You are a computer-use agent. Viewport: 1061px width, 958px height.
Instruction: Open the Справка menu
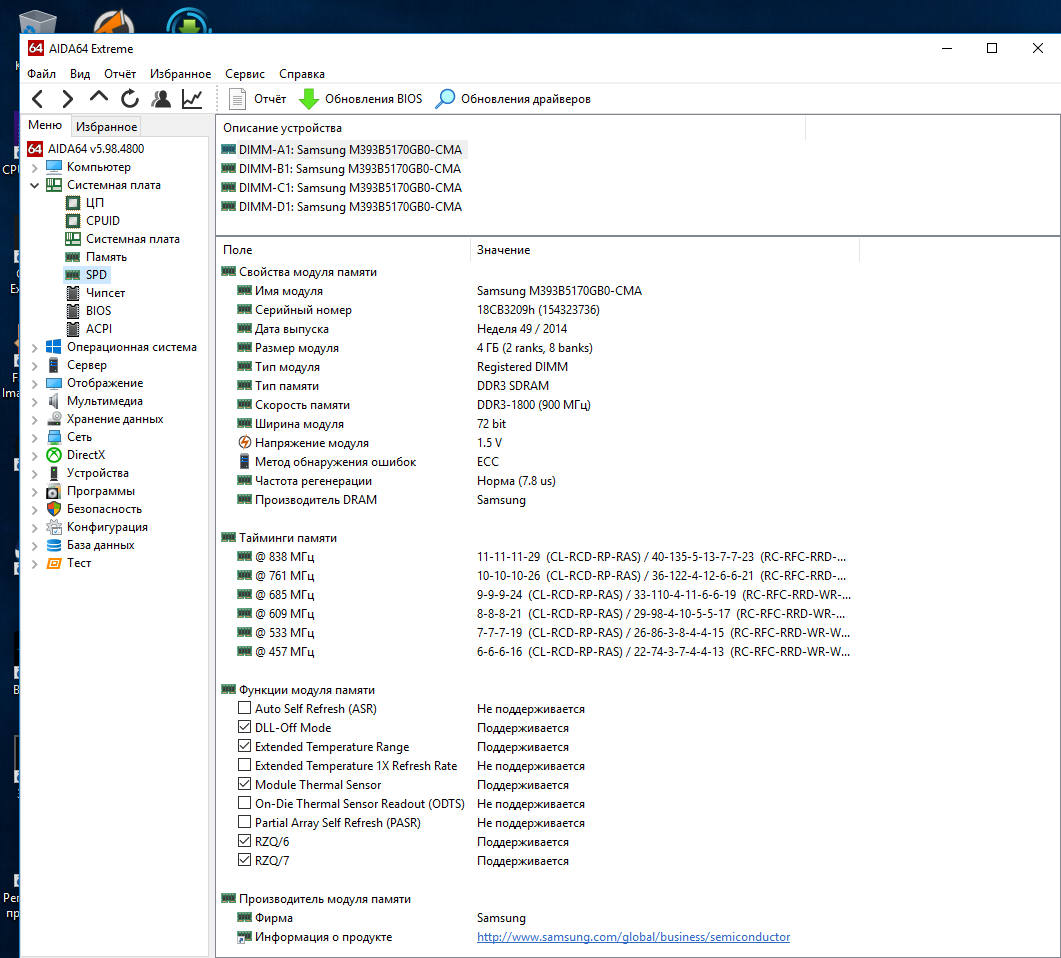[x=302, y=74]
